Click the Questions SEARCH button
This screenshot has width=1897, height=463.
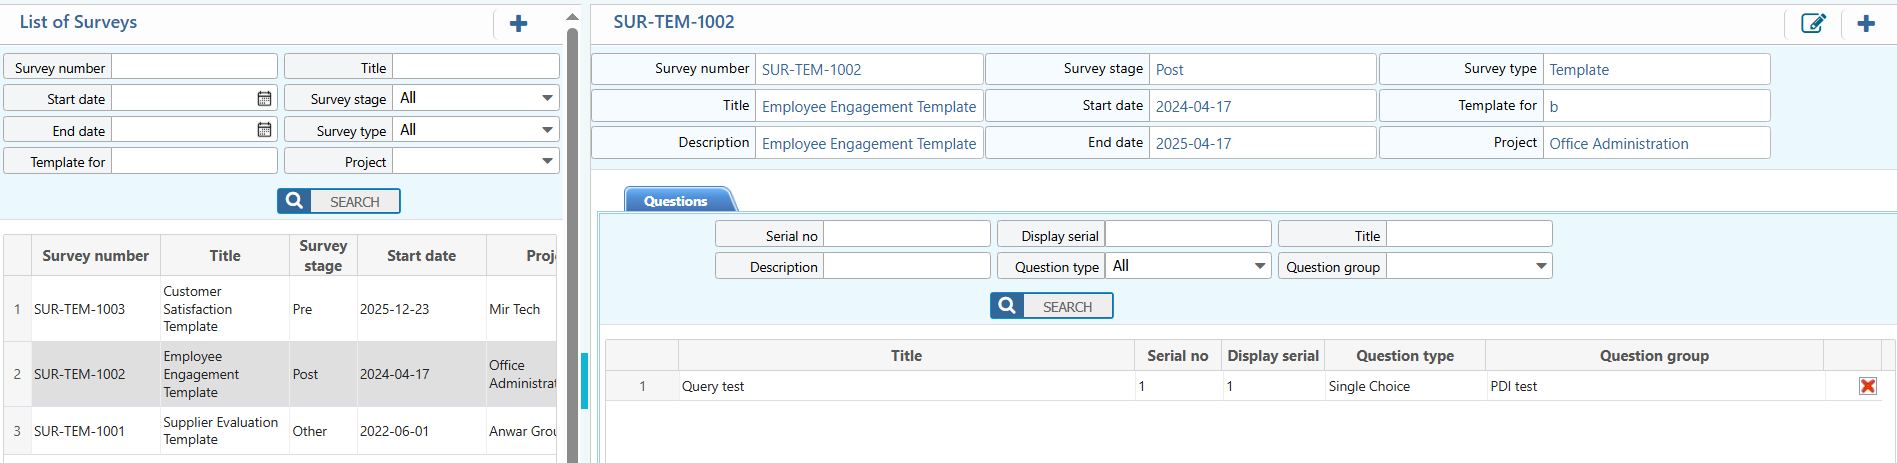click(1051, 307)
